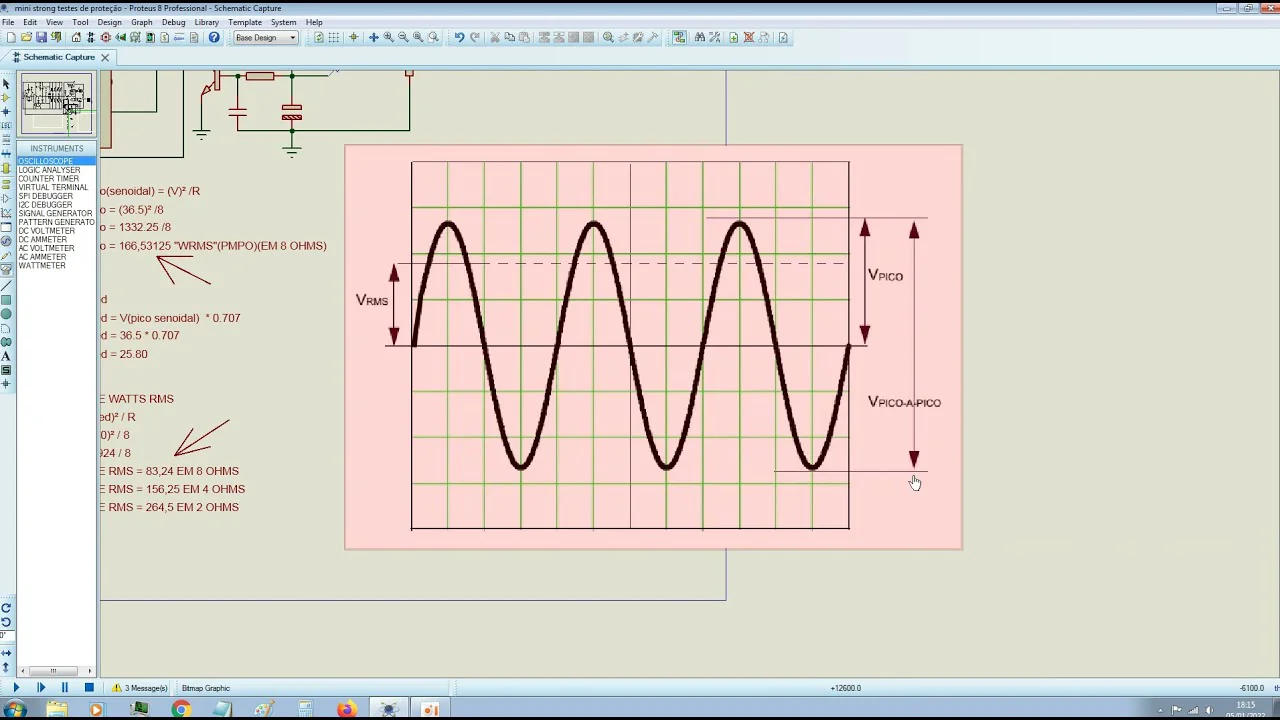
Task: Click the Home toolbar icon
Action: (x=76, y=38)
